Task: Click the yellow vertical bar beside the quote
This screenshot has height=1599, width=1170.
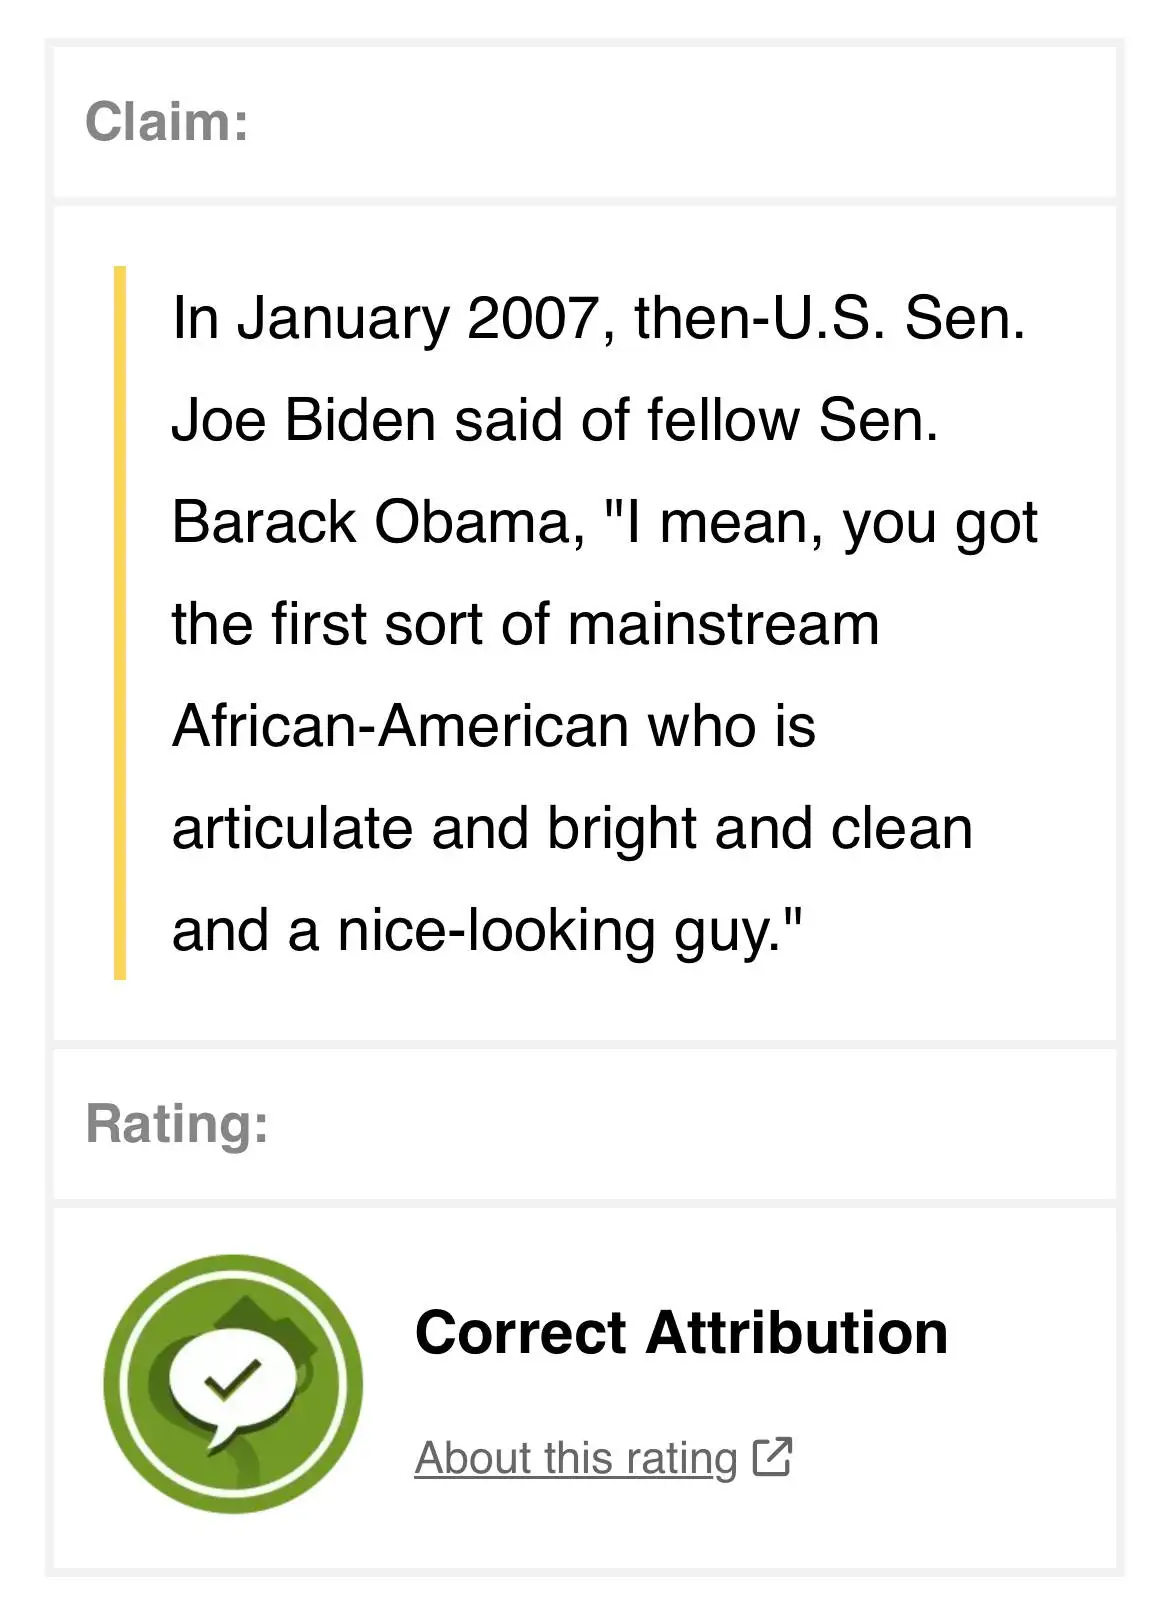Action: 120,622
